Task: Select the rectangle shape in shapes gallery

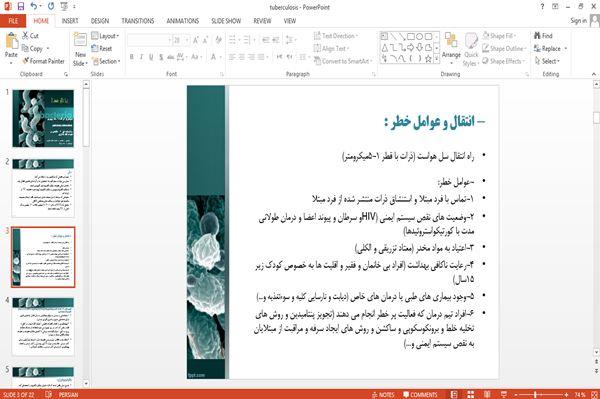Action: pos(411,37)
